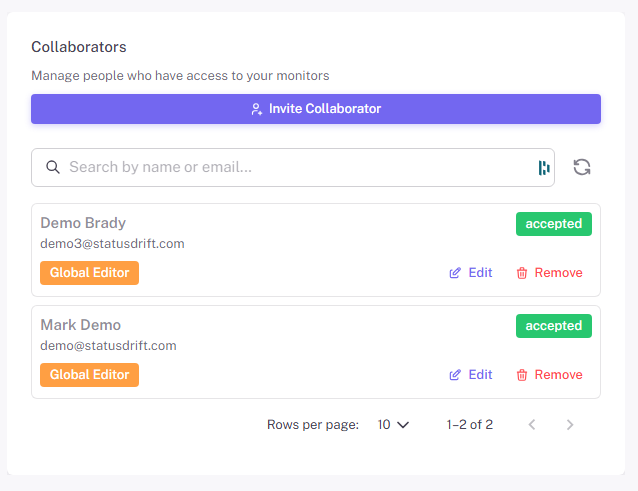Select the demo3@statusdrift.com email text
638x491 pixels.
tap(112, 244)
